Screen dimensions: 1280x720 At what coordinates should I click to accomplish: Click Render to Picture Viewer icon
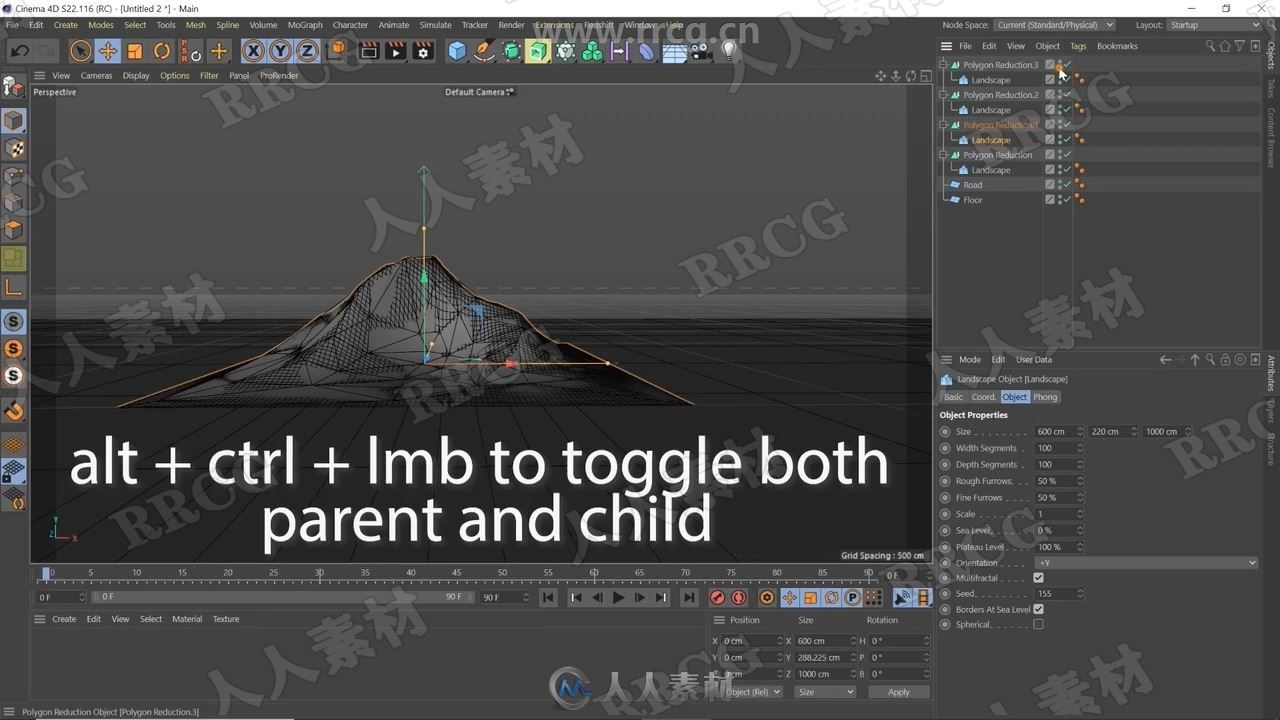(x=396, y=51)
